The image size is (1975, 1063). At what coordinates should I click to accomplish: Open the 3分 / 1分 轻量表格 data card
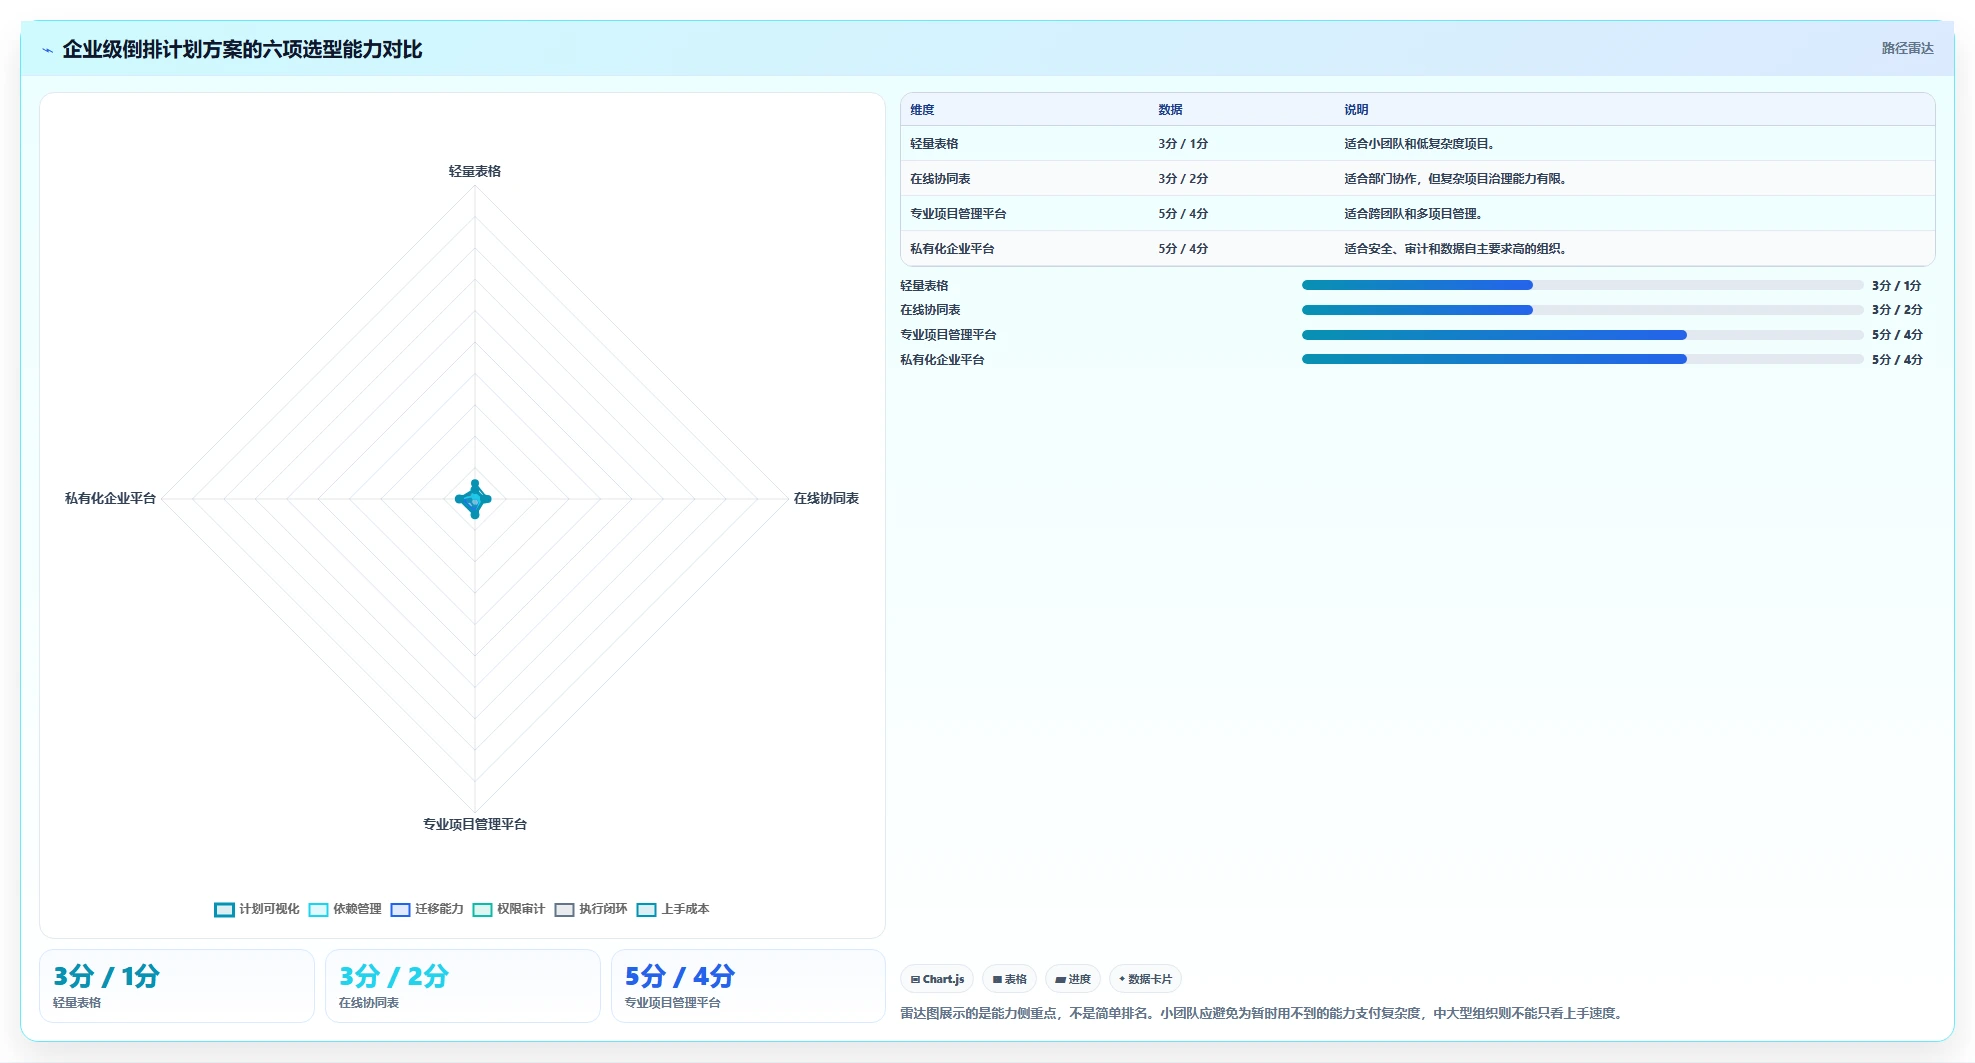pyautogui.click(x=177, y=986)
